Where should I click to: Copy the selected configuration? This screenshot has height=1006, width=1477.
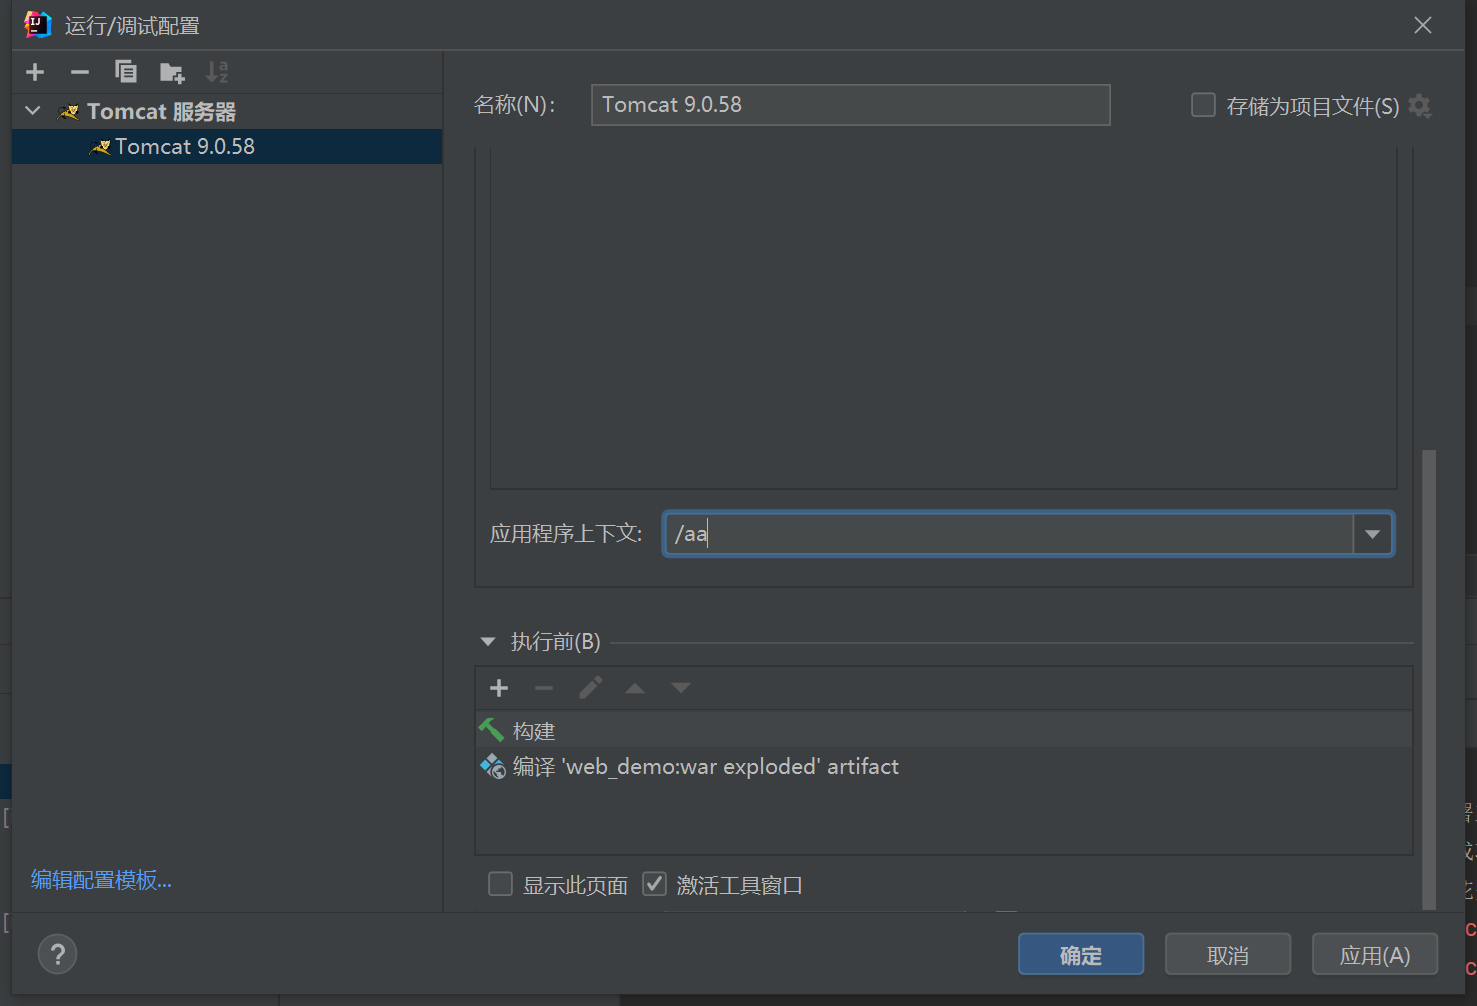[125, 72]
